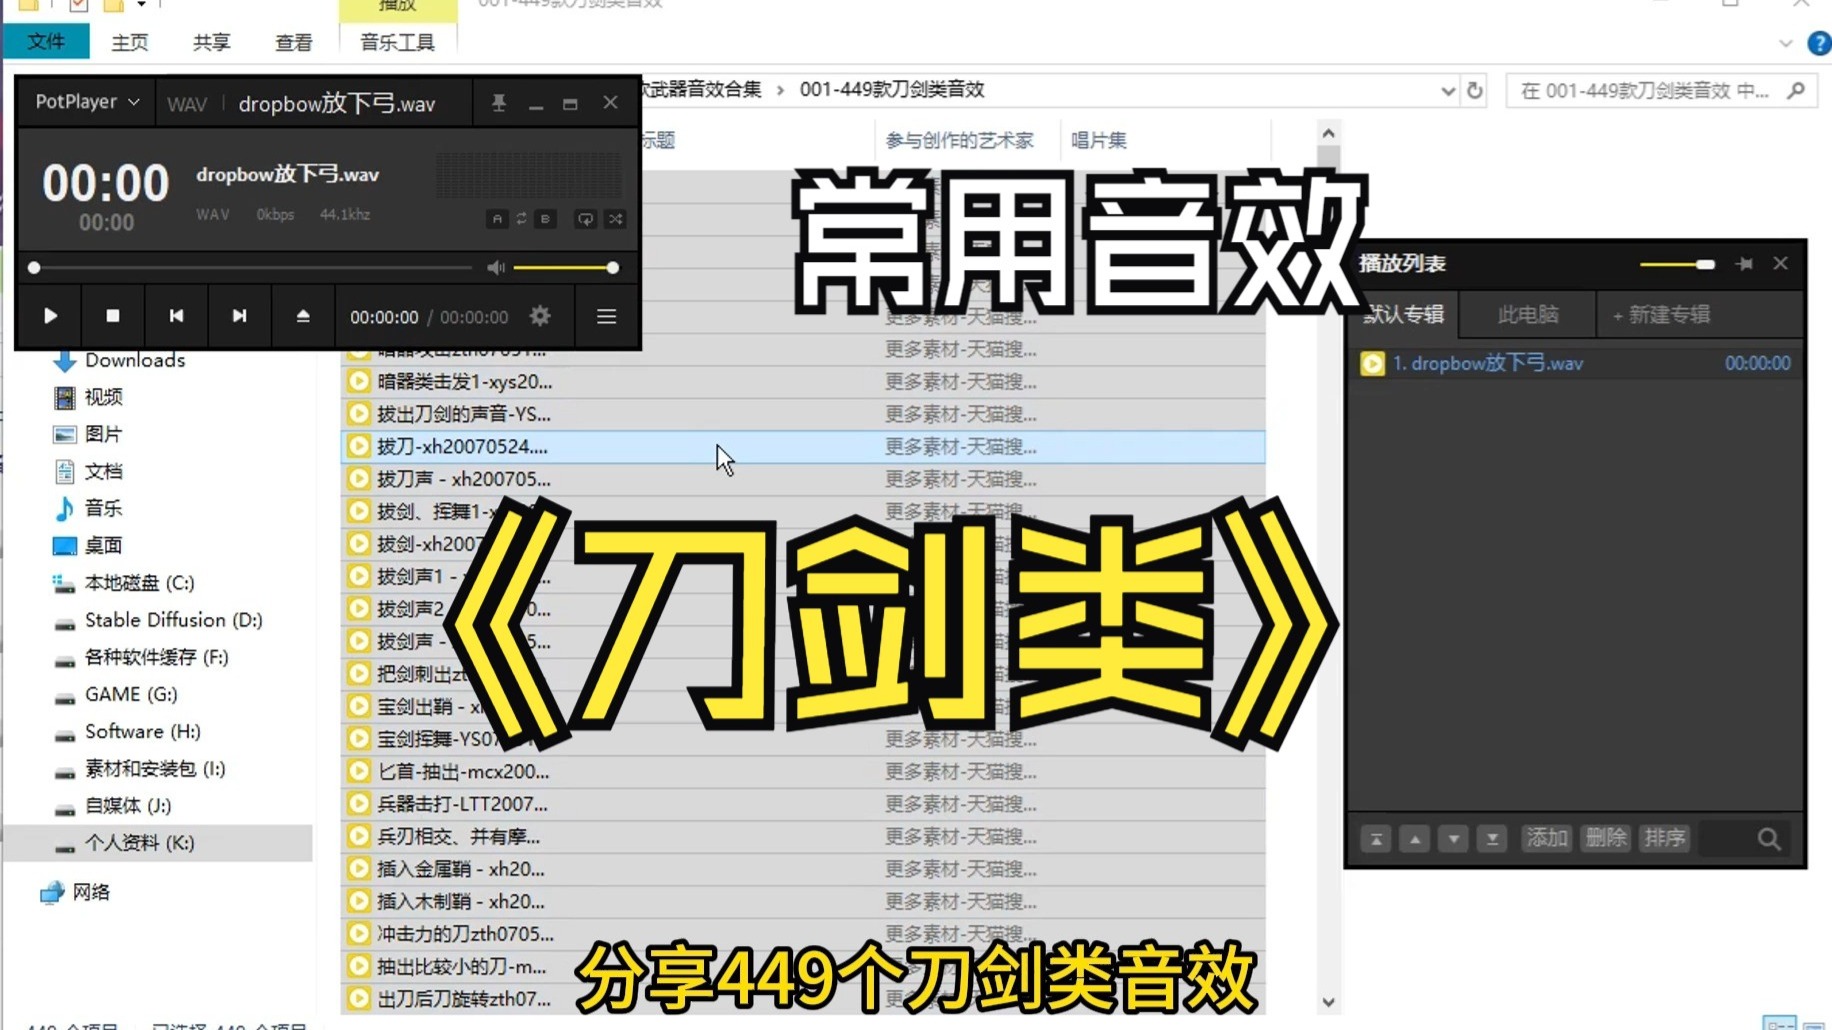Click the file list scroll-down arrow

(1328, 1001)
